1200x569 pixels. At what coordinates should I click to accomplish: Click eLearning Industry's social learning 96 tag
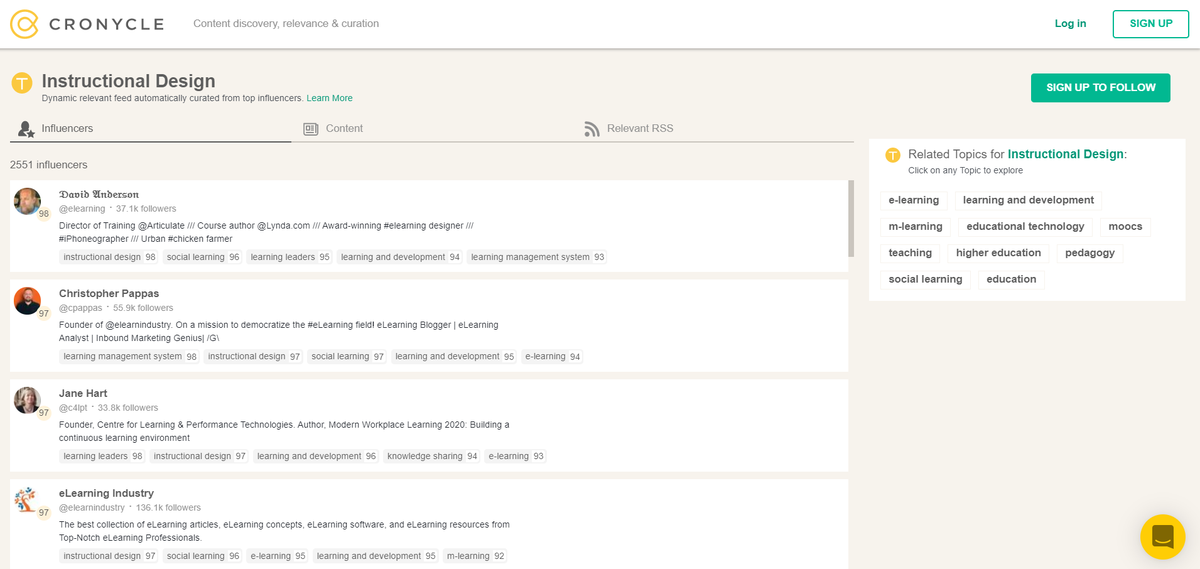tap(203, 556)
